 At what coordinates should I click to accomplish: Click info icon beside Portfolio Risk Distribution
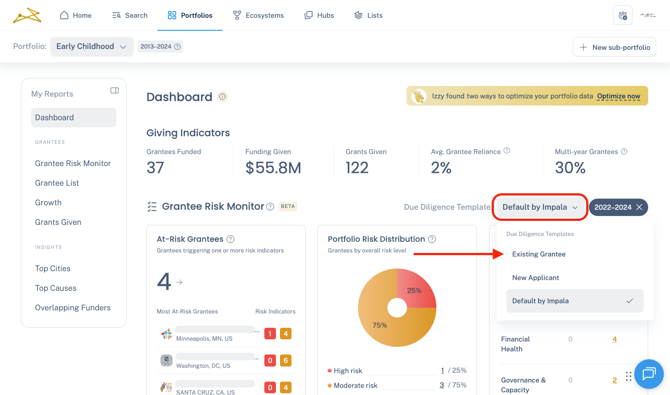[x=432, y=239]
